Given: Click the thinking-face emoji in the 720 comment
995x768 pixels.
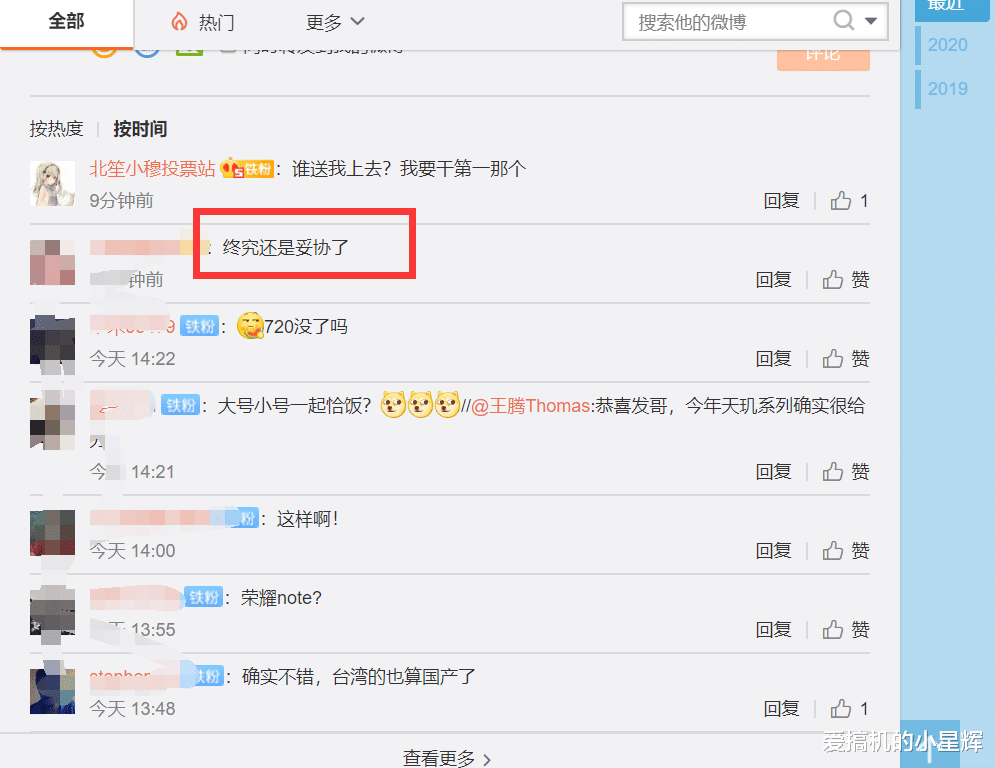Looking at the screenshot, I should click(250, 325).
